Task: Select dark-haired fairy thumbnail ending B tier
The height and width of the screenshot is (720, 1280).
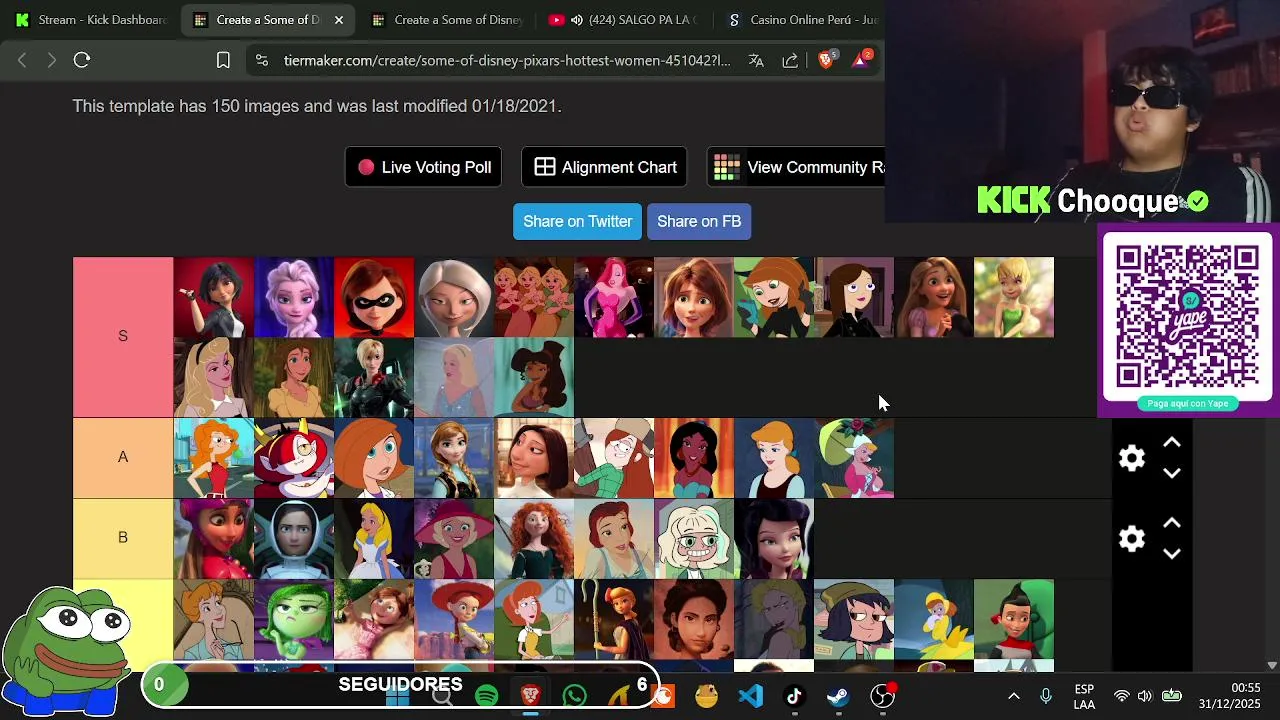Action: [774, 539]
